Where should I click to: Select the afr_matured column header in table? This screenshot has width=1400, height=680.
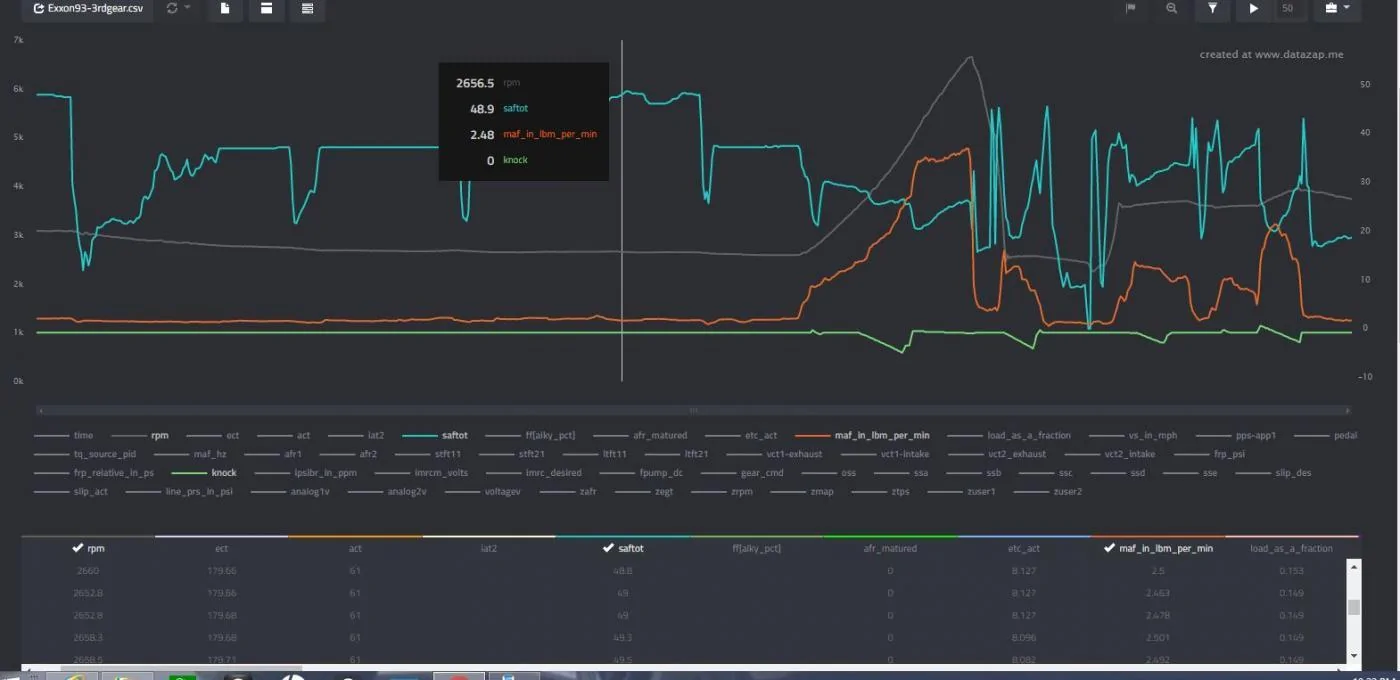coord(890,548)
